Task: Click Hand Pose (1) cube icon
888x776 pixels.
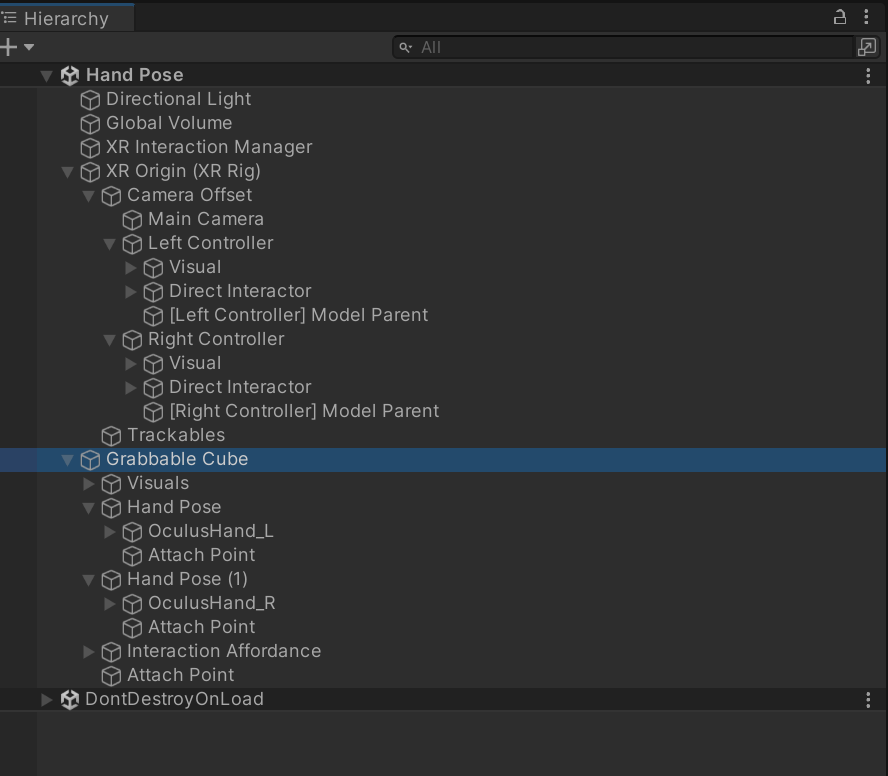Action: coord(111,580)
